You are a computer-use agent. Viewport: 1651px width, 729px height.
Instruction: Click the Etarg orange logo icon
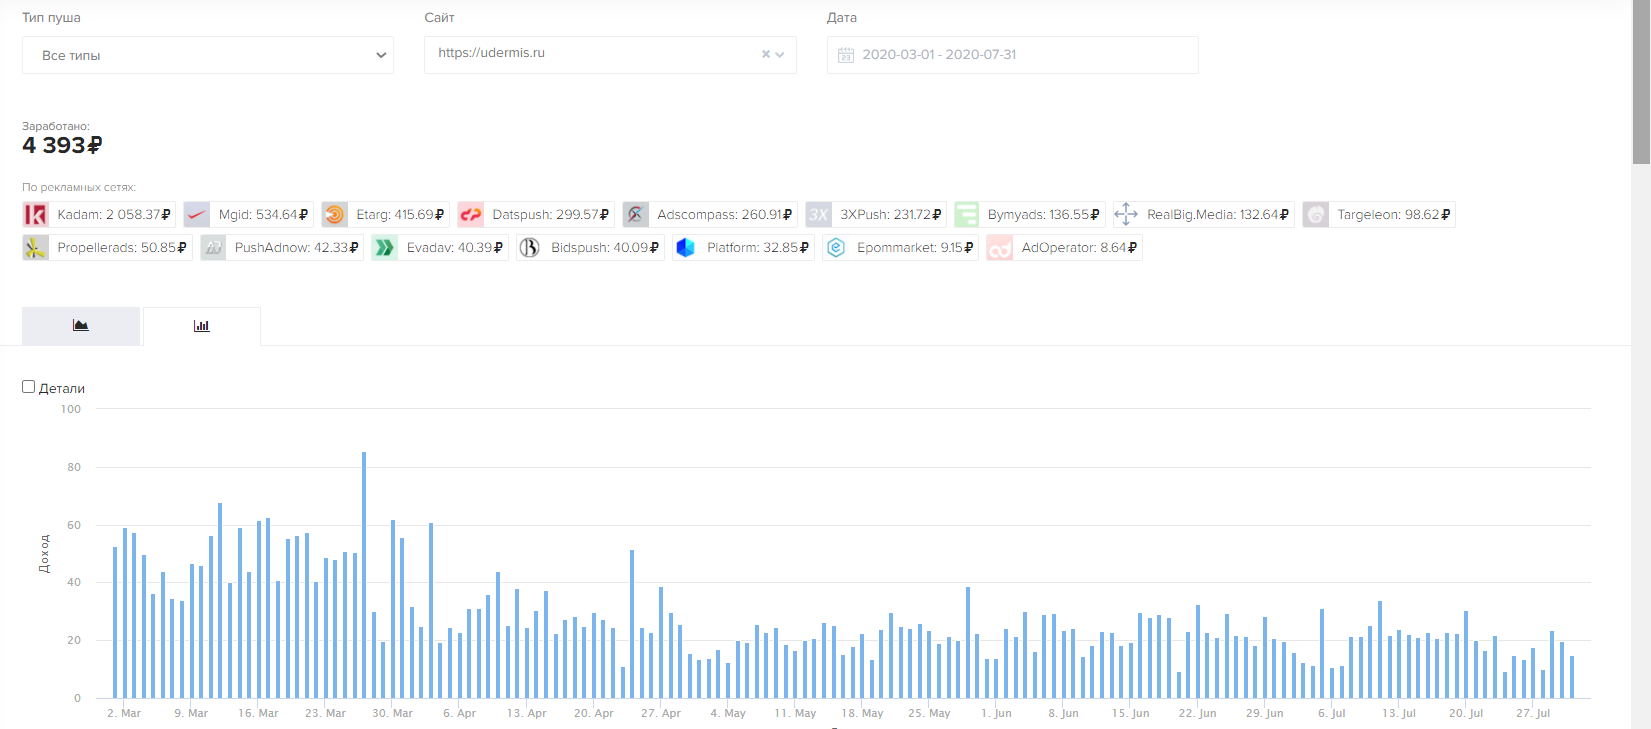335,215
